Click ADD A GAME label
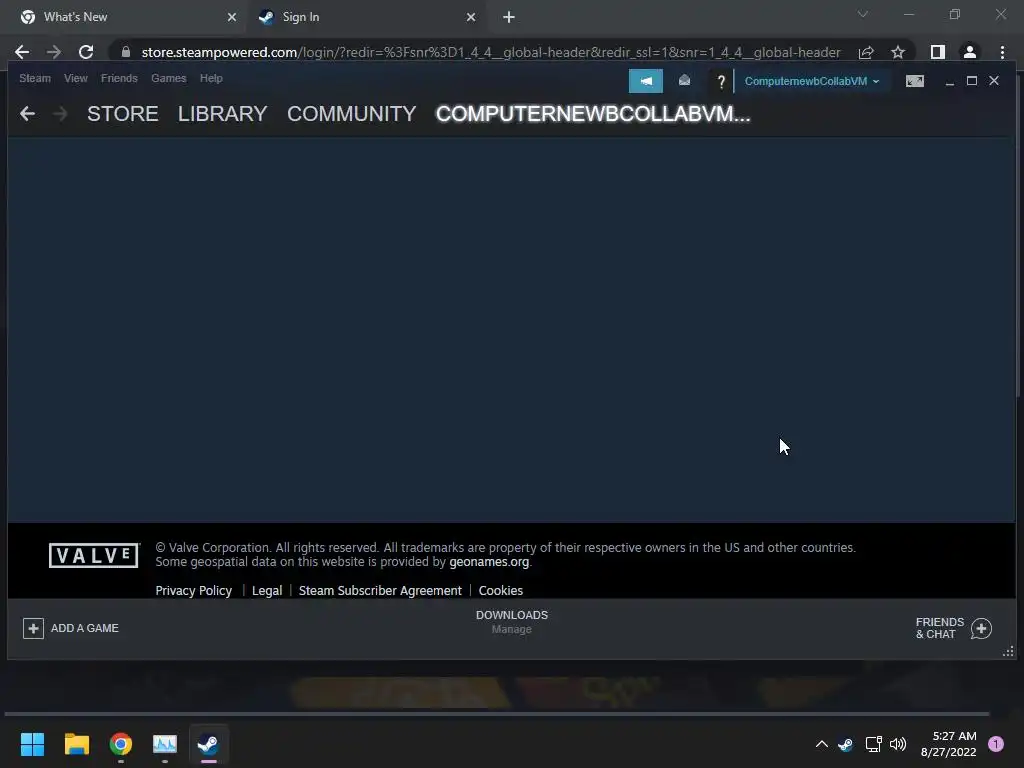This screenshot has width=1024, height=768. (x=85, y=628)
